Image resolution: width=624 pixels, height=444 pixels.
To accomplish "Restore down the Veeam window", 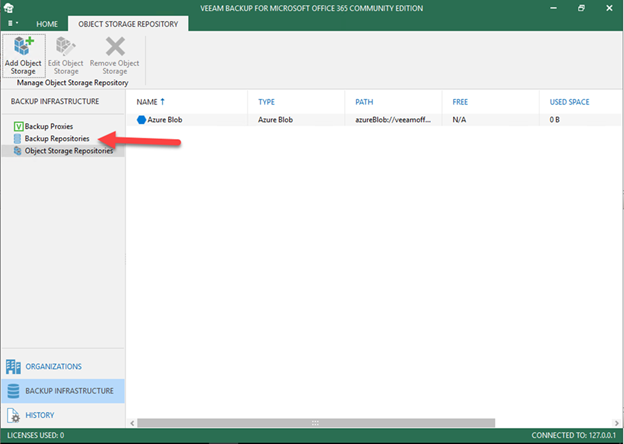I will click(x=581, y=8).
